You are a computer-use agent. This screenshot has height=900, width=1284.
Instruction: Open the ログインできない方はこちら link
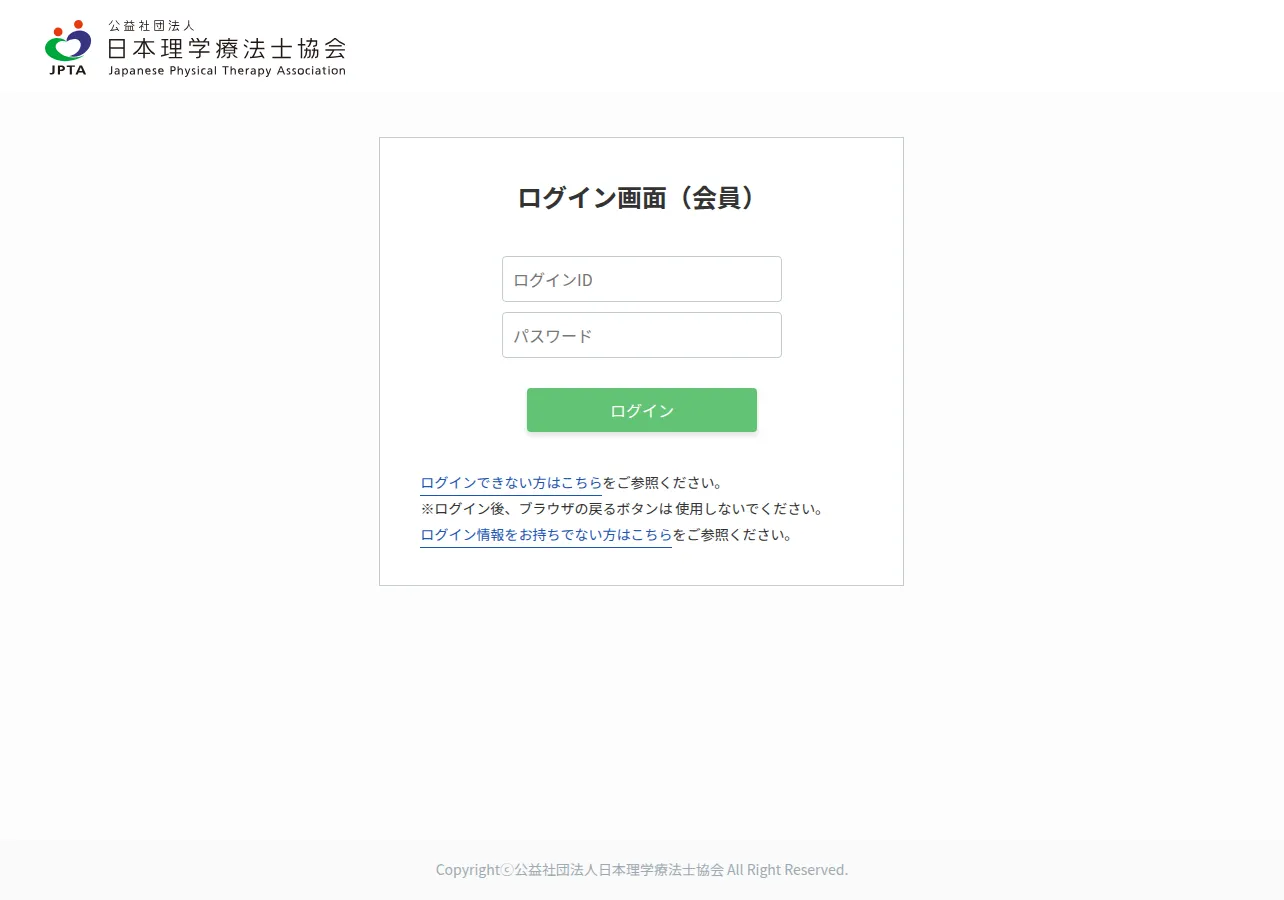coord(511,483)
